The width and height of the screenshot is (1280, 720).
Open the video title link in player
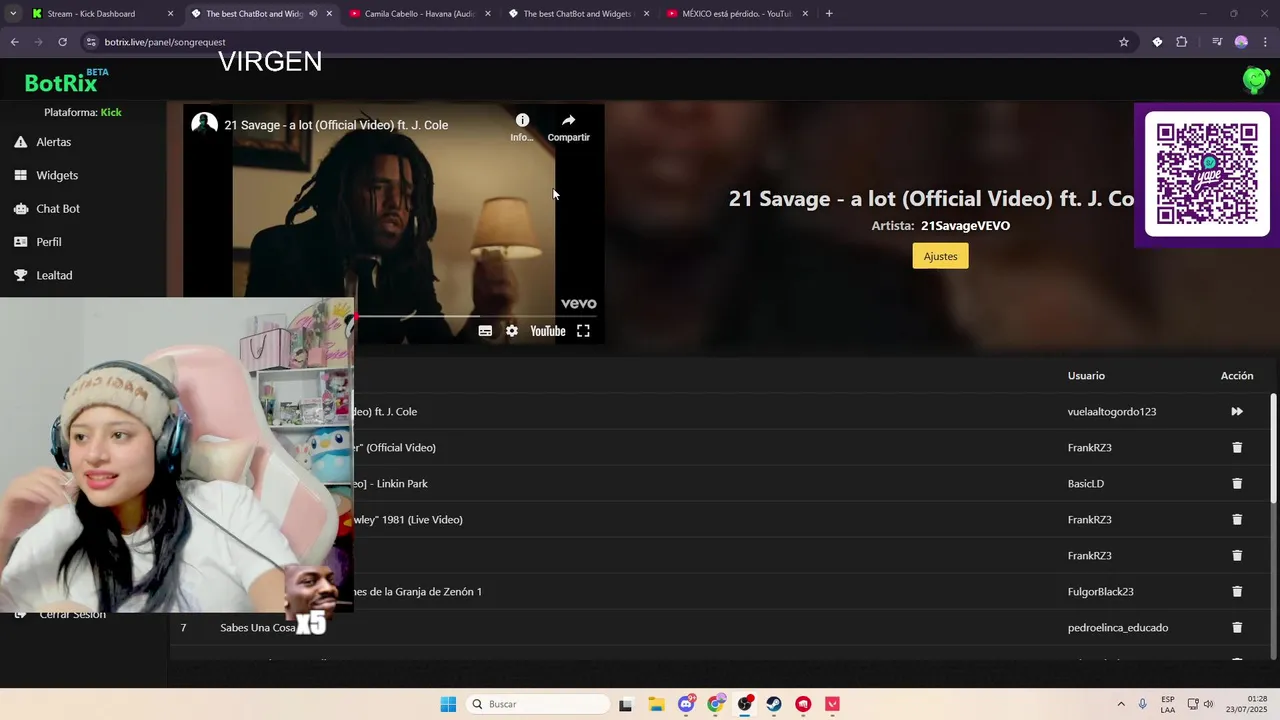coord(336,125)
